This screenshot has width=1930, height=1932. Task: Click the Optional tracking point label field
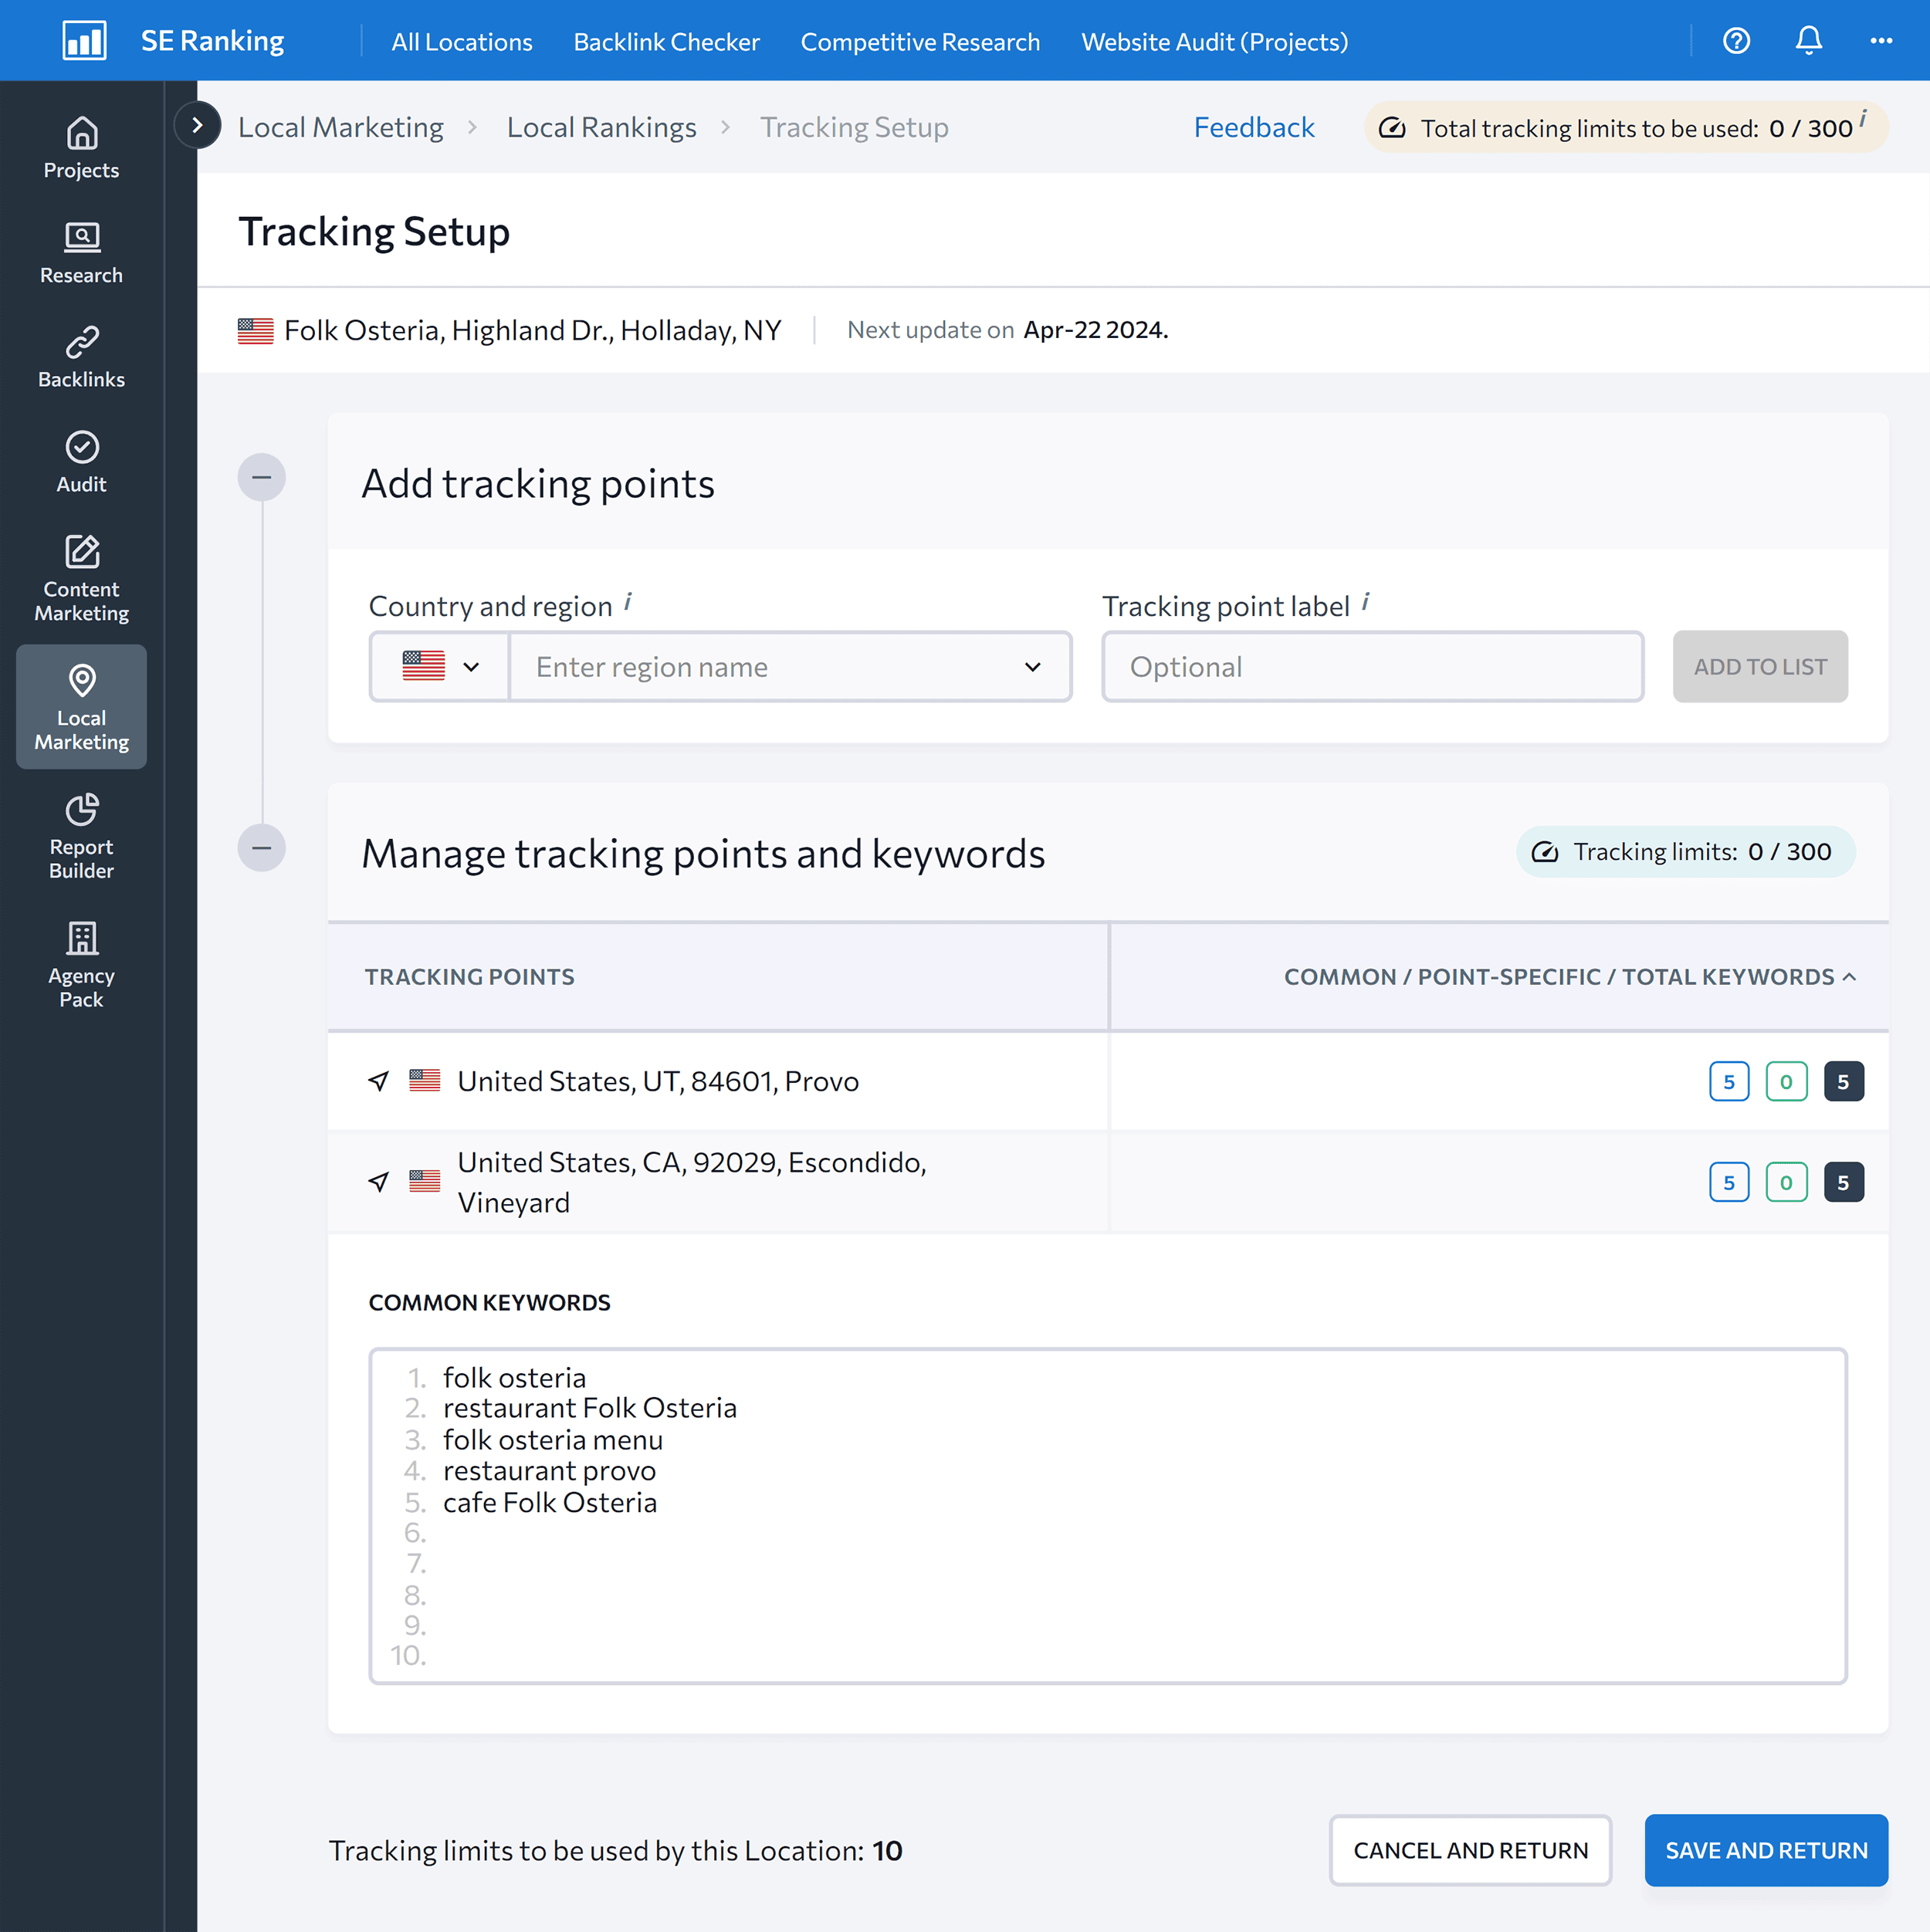(x=1371, y=666)
